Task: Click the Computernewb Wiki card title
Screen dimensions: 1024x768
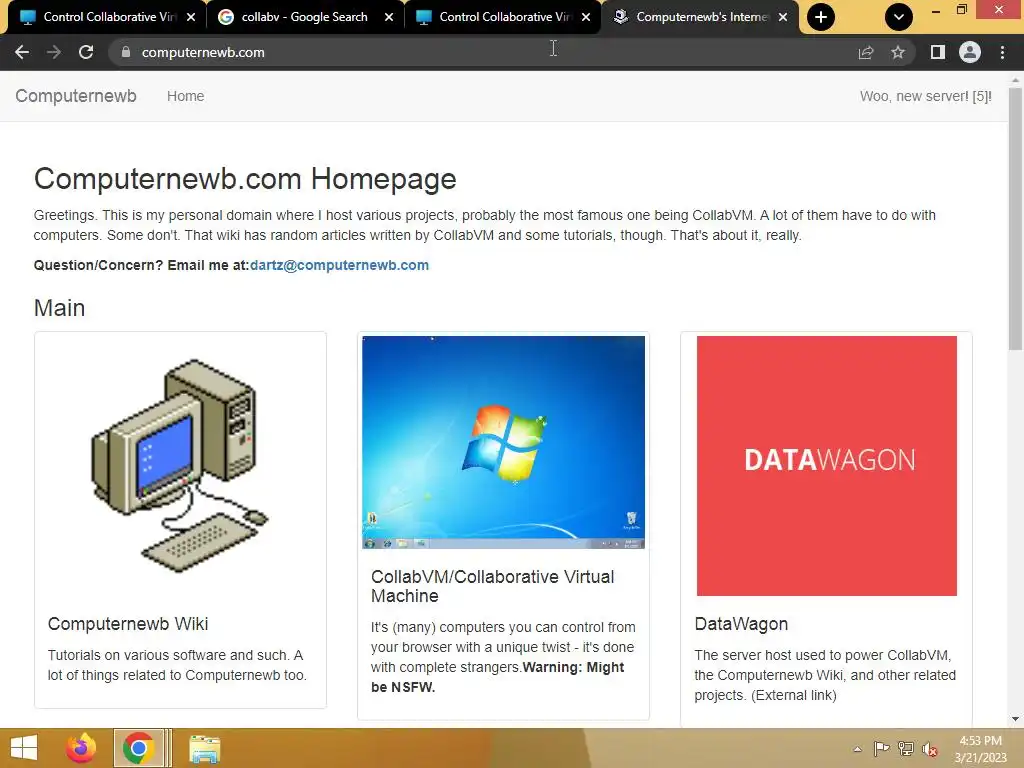Action: pos(128,624)
